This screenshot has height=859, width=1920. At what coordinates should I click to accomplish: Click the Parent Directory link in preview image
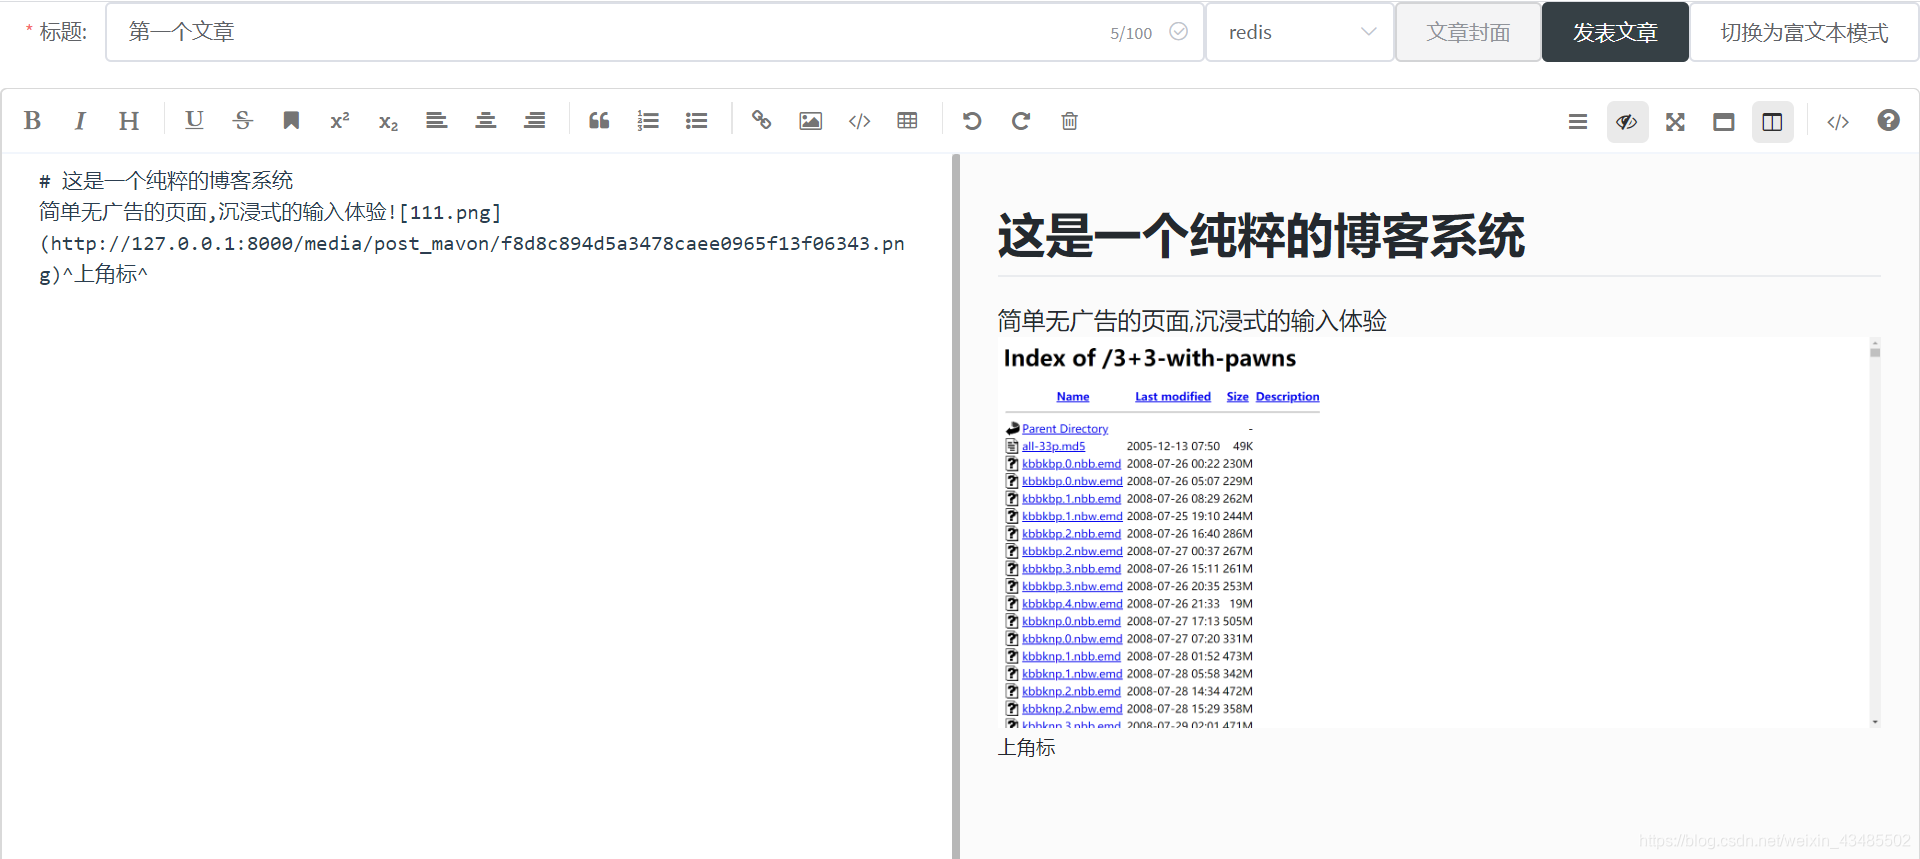click(x=1065, y=429)
